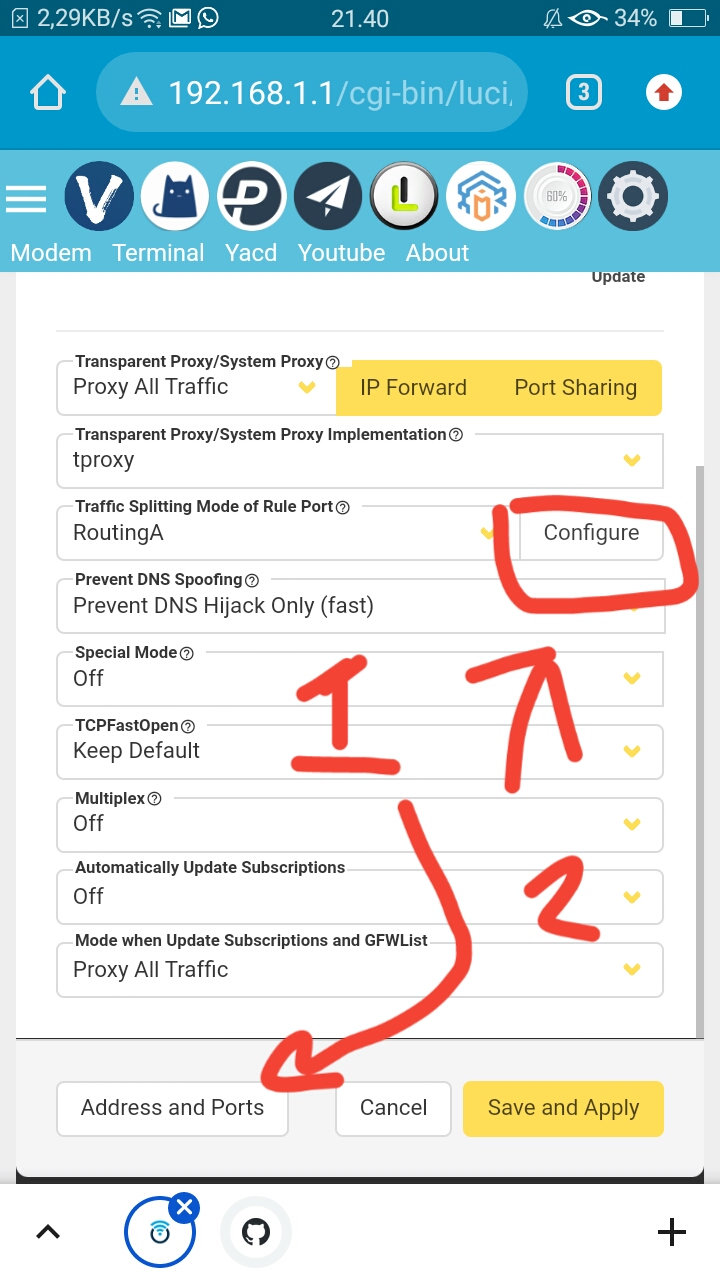
Task: Switch to the Terminal tab
Action: (x=158, y=253)
